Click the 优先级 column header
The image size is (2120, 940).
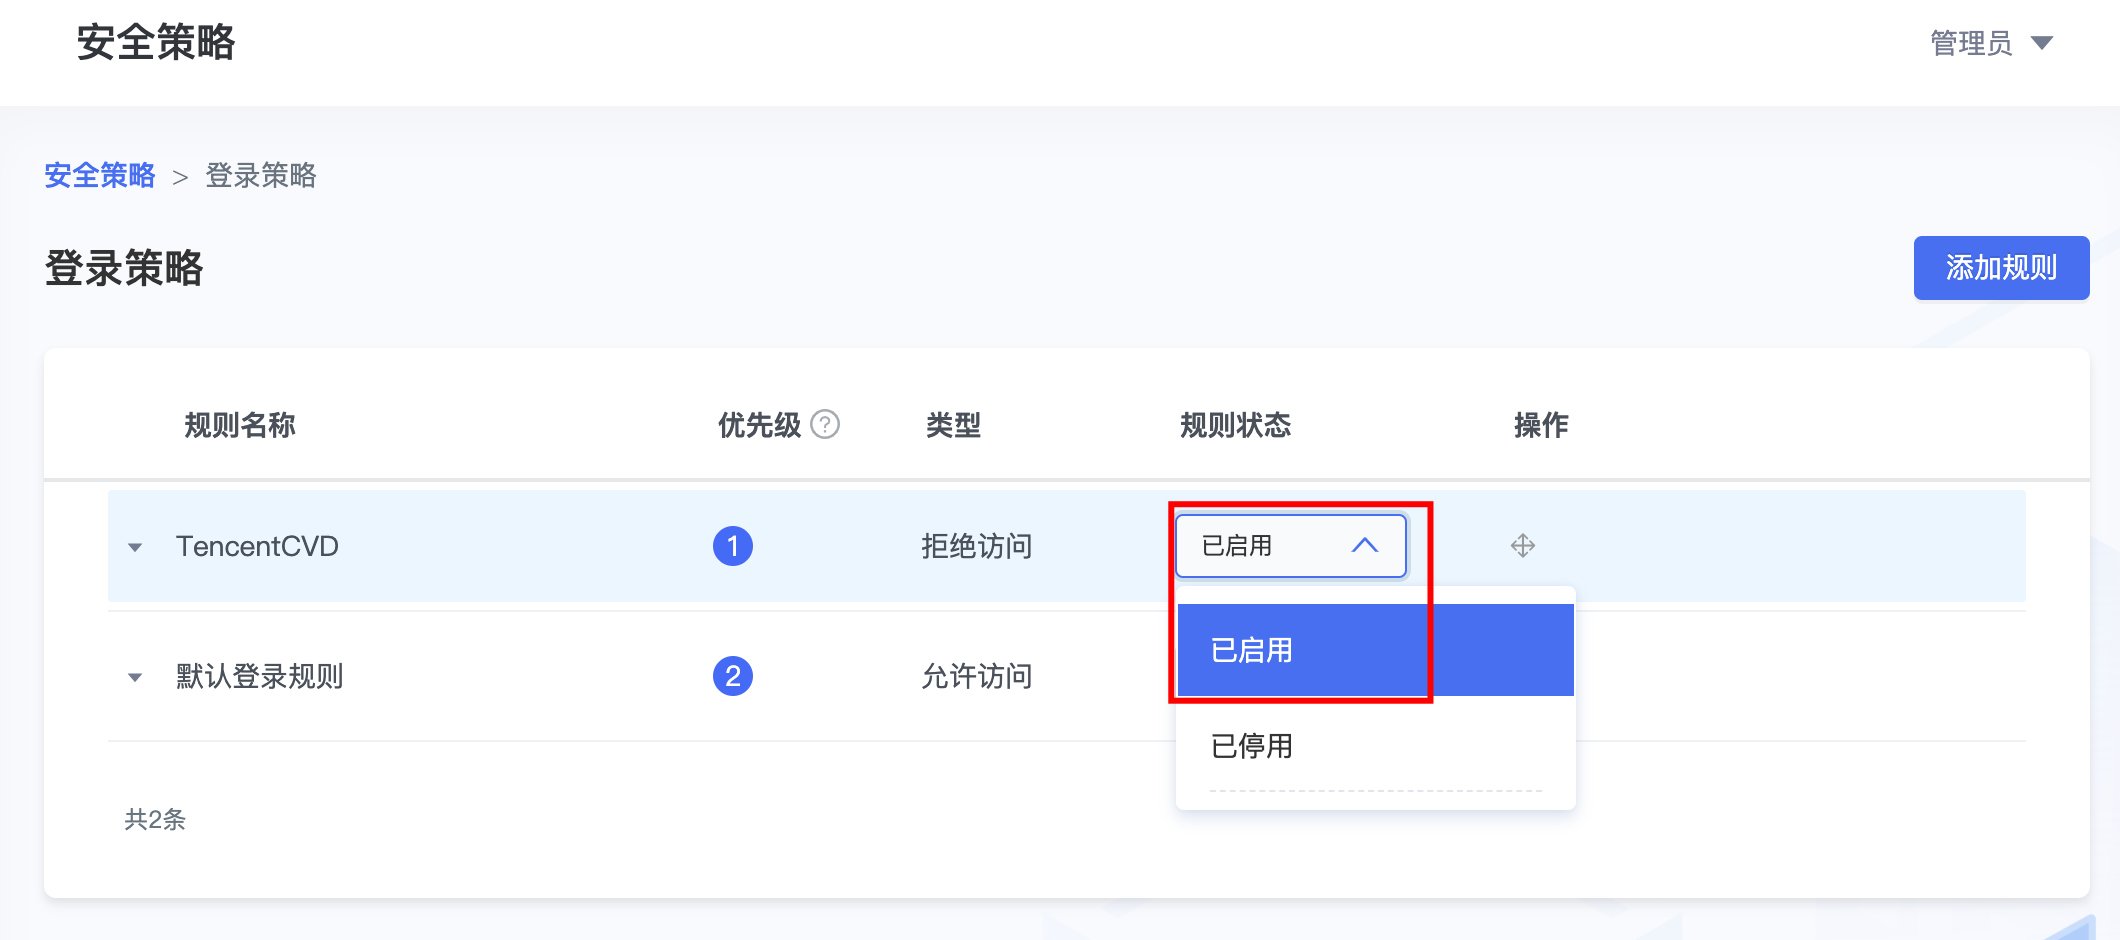(x=759, y=425)
